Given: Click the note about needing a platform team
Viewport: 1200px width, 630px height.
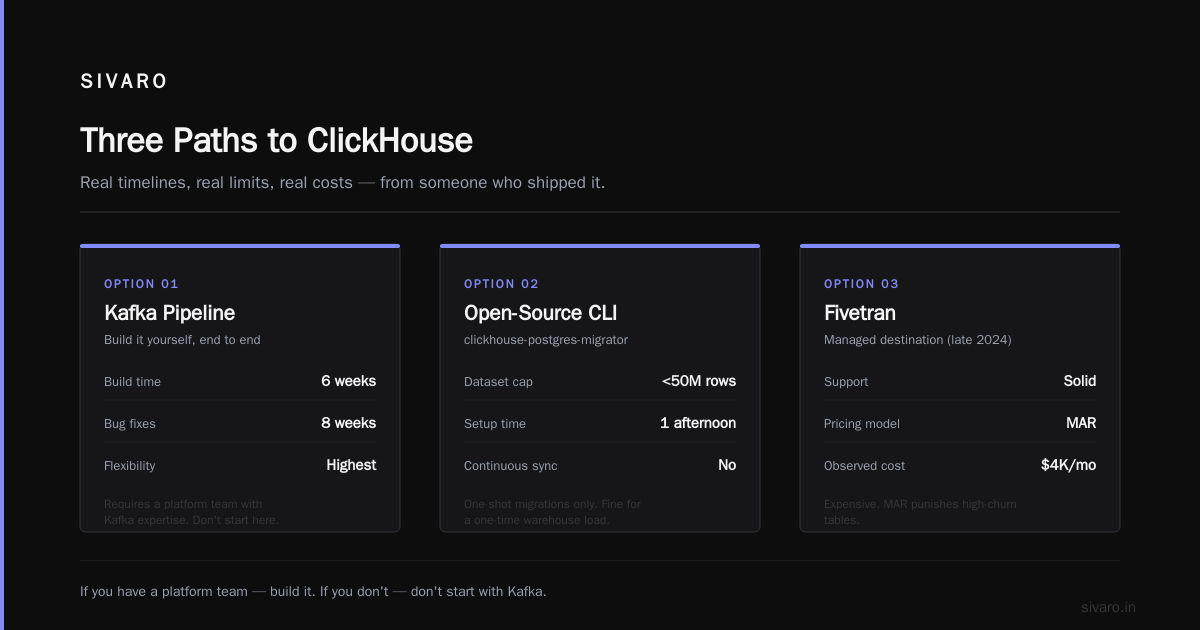Looking at the screenshot, I should [x=191, y=512].
